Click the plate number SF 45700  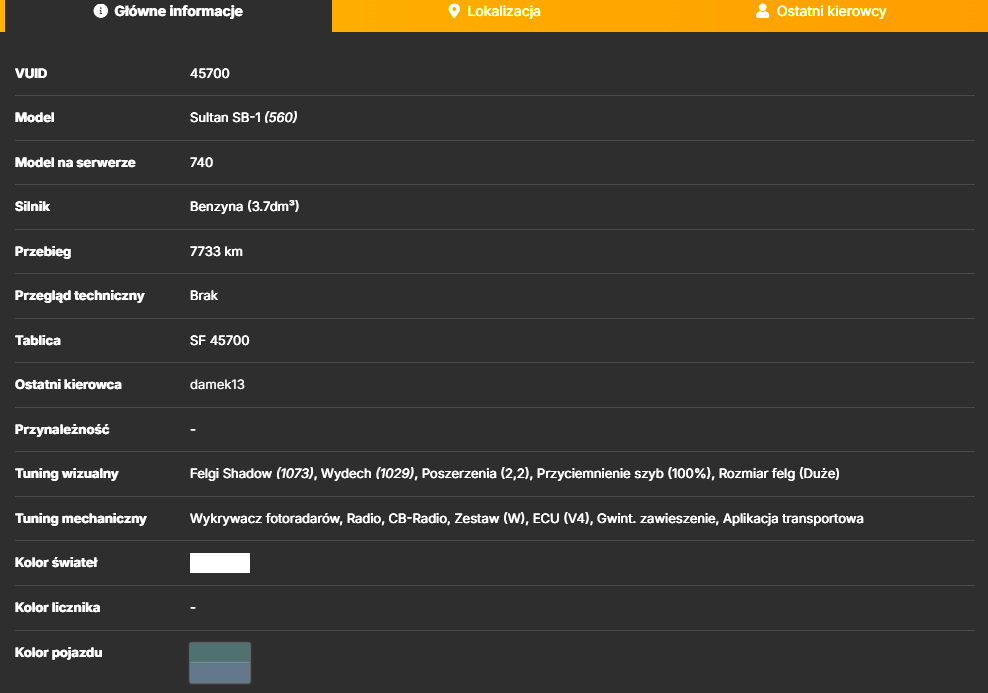tap(219, 340)
